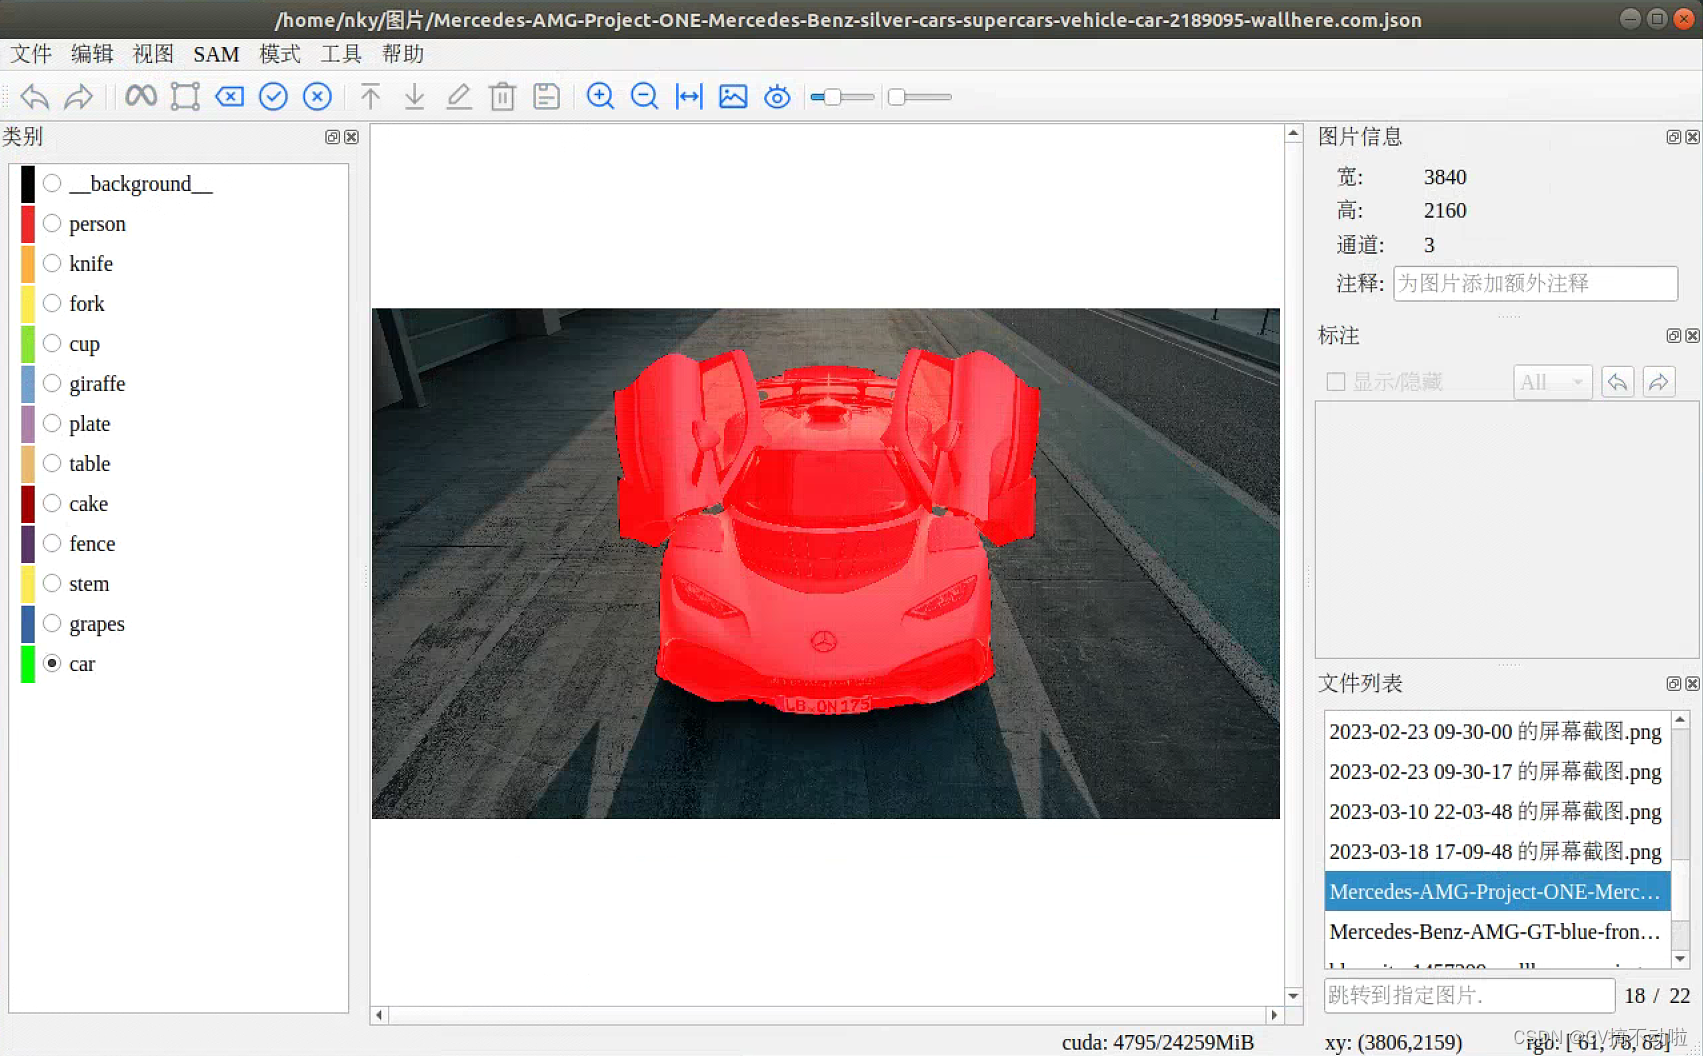
Task: Confirm annotation with the checkmark icon
Action: (x=273, y=96)
